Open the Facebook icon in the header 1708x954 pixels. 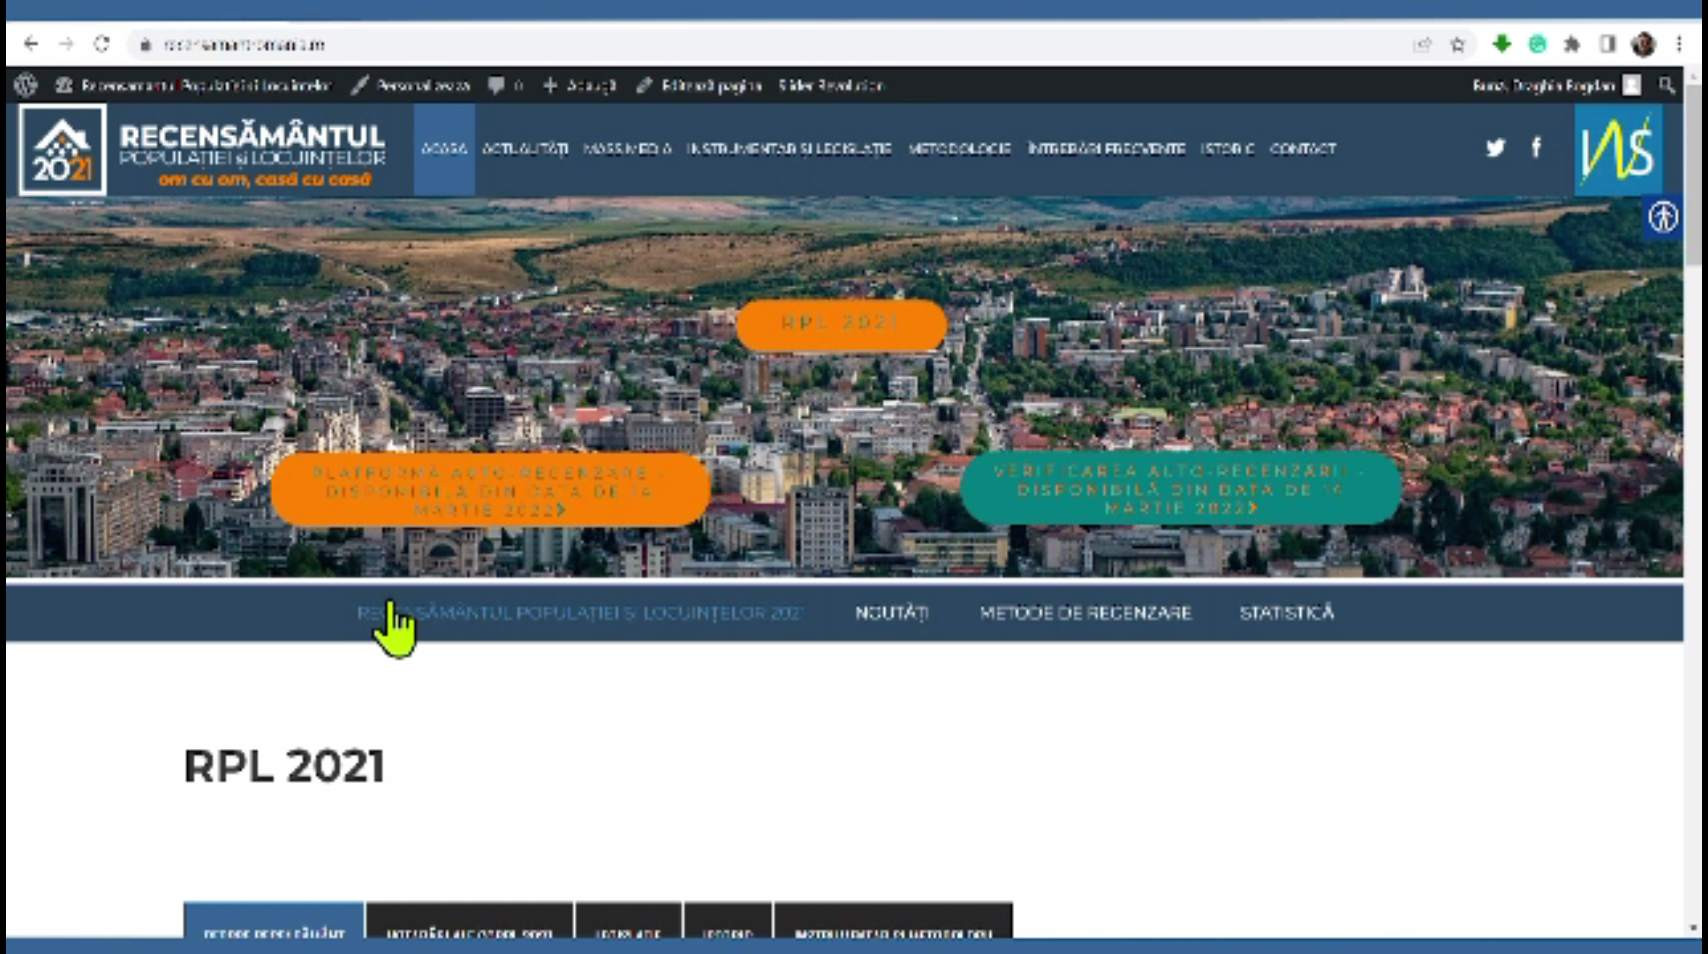[1536, 148]
